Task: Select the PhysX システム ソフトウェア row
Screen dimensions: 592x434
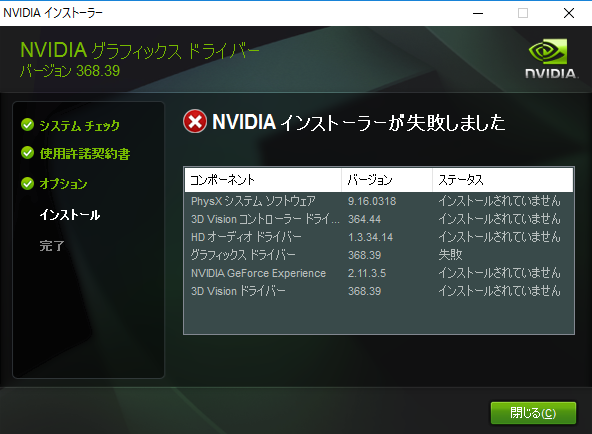Action: (379, 201)
